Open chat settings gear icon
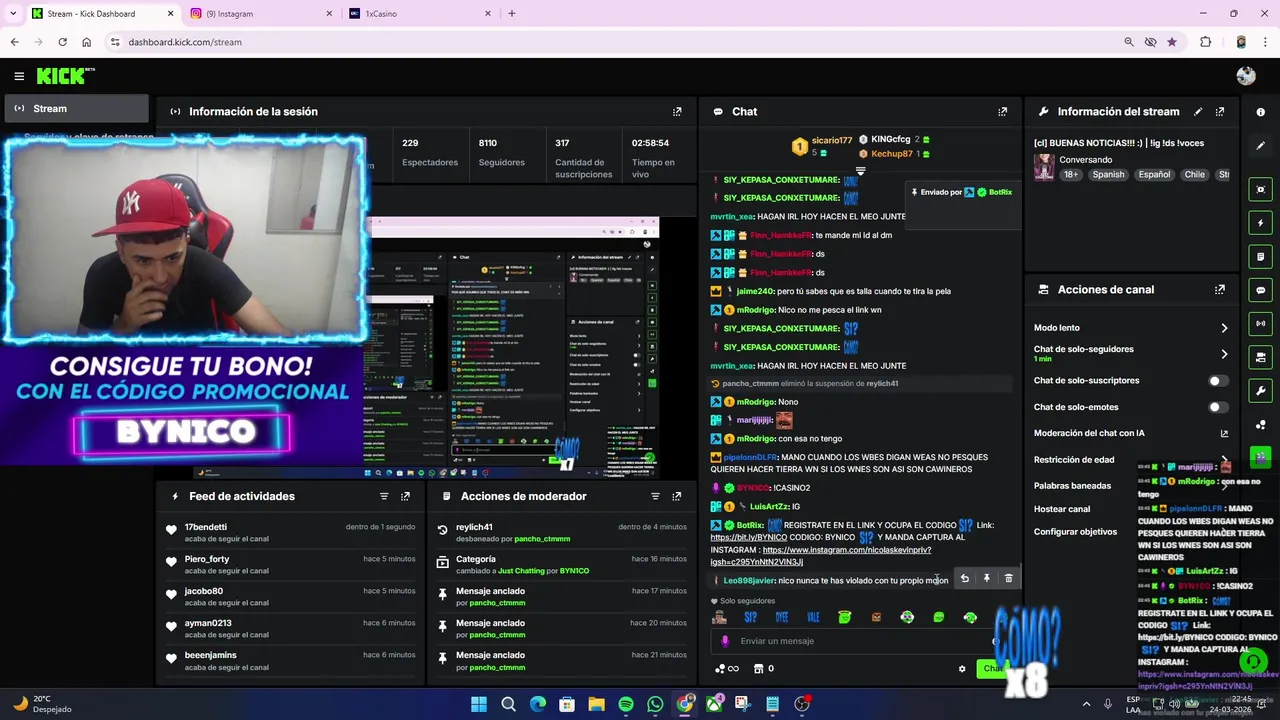The image size is (1280, 720). click(x=962, y=669)
